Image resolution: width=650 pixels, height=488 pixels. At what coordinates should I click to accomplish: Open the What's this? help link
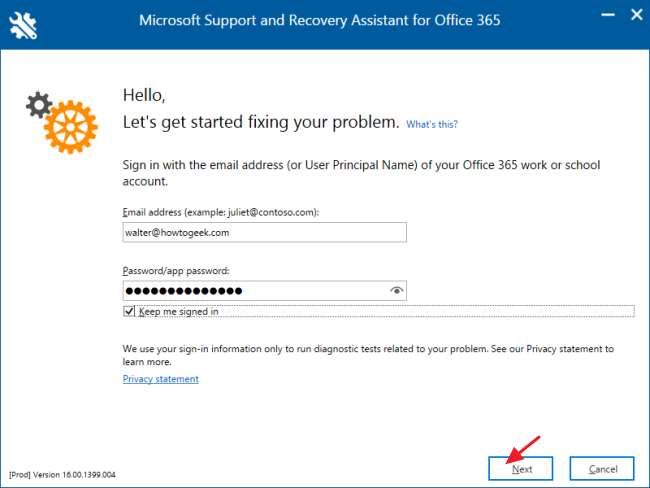432,124
